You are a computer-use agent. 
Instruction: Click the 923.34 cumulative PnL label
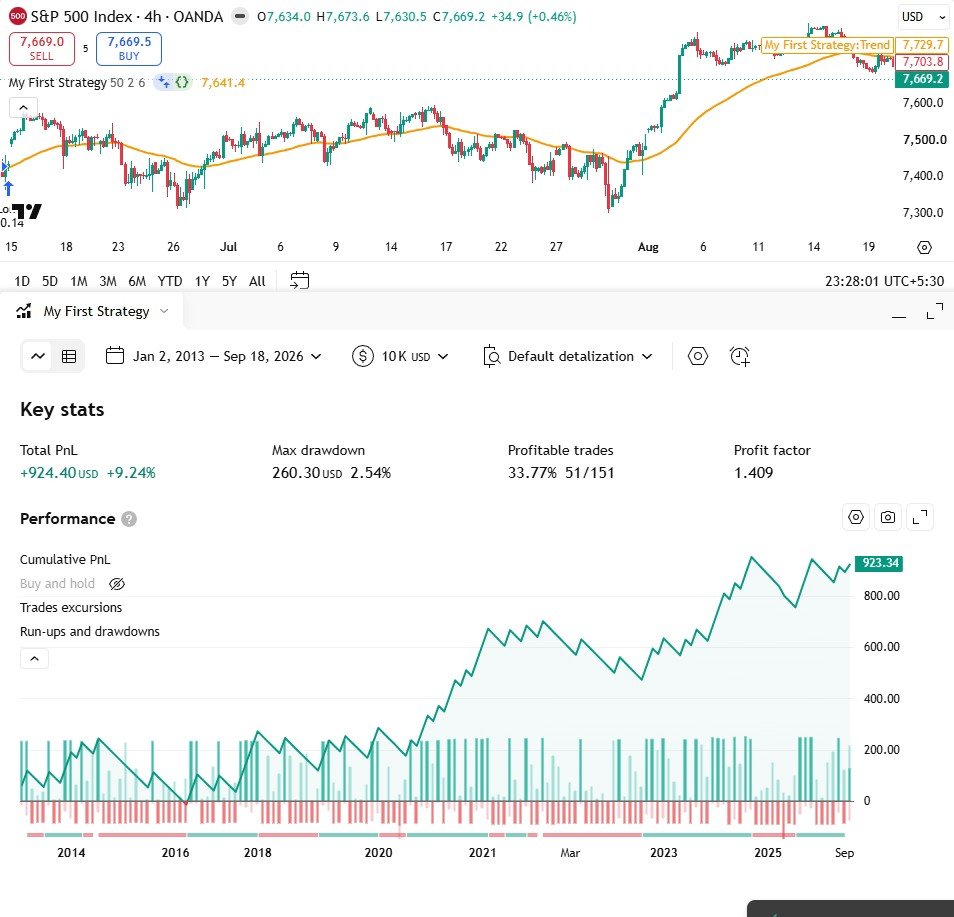[879, 563]
